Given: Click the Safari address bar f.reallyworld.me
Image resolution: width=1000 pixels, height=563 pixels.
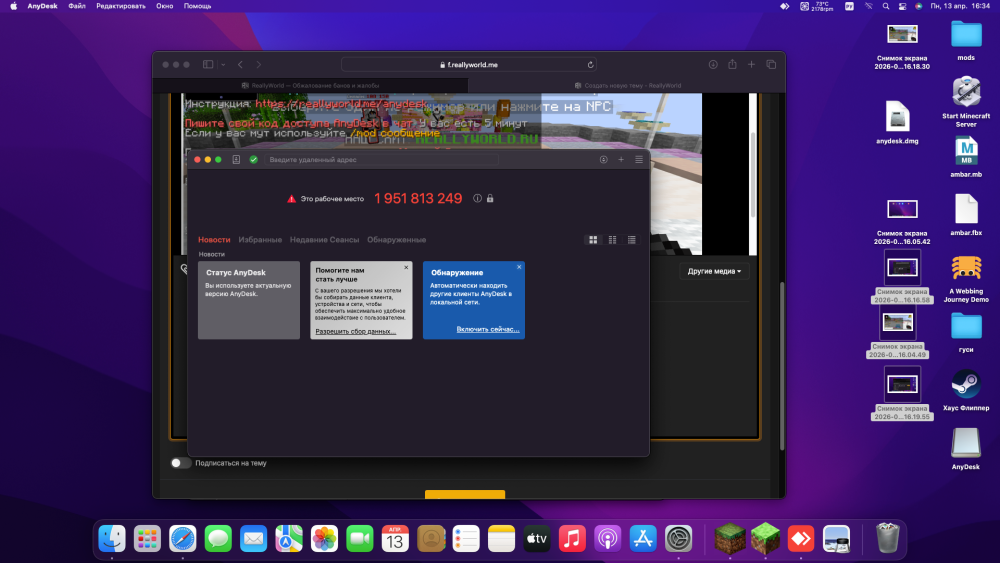Looking at the screenshot, I should 469,64.
